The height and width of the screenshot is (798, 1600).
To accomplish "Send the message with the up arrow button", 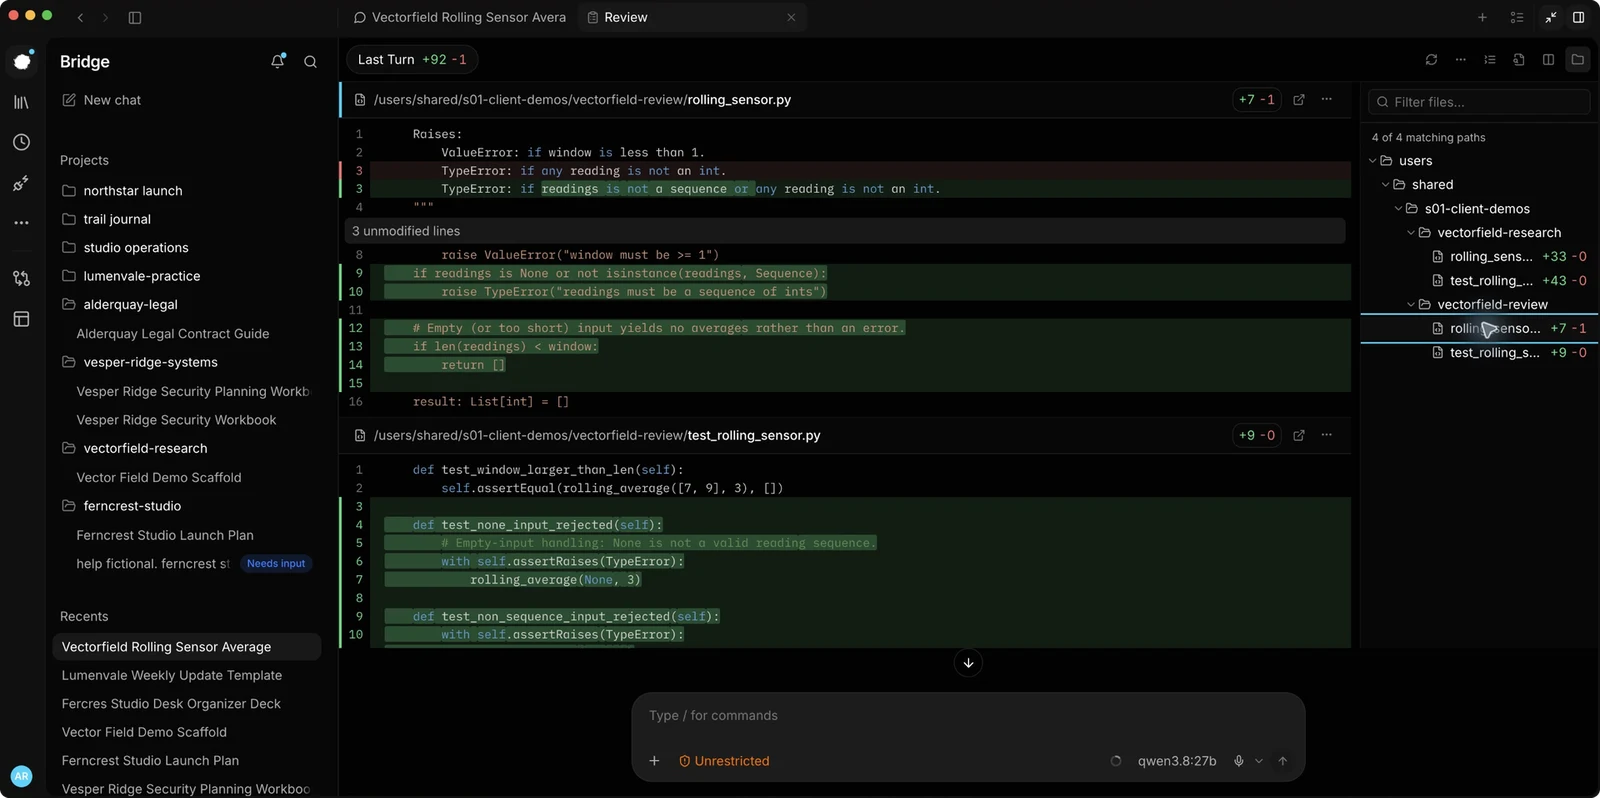I will (x=1283, y=761).
